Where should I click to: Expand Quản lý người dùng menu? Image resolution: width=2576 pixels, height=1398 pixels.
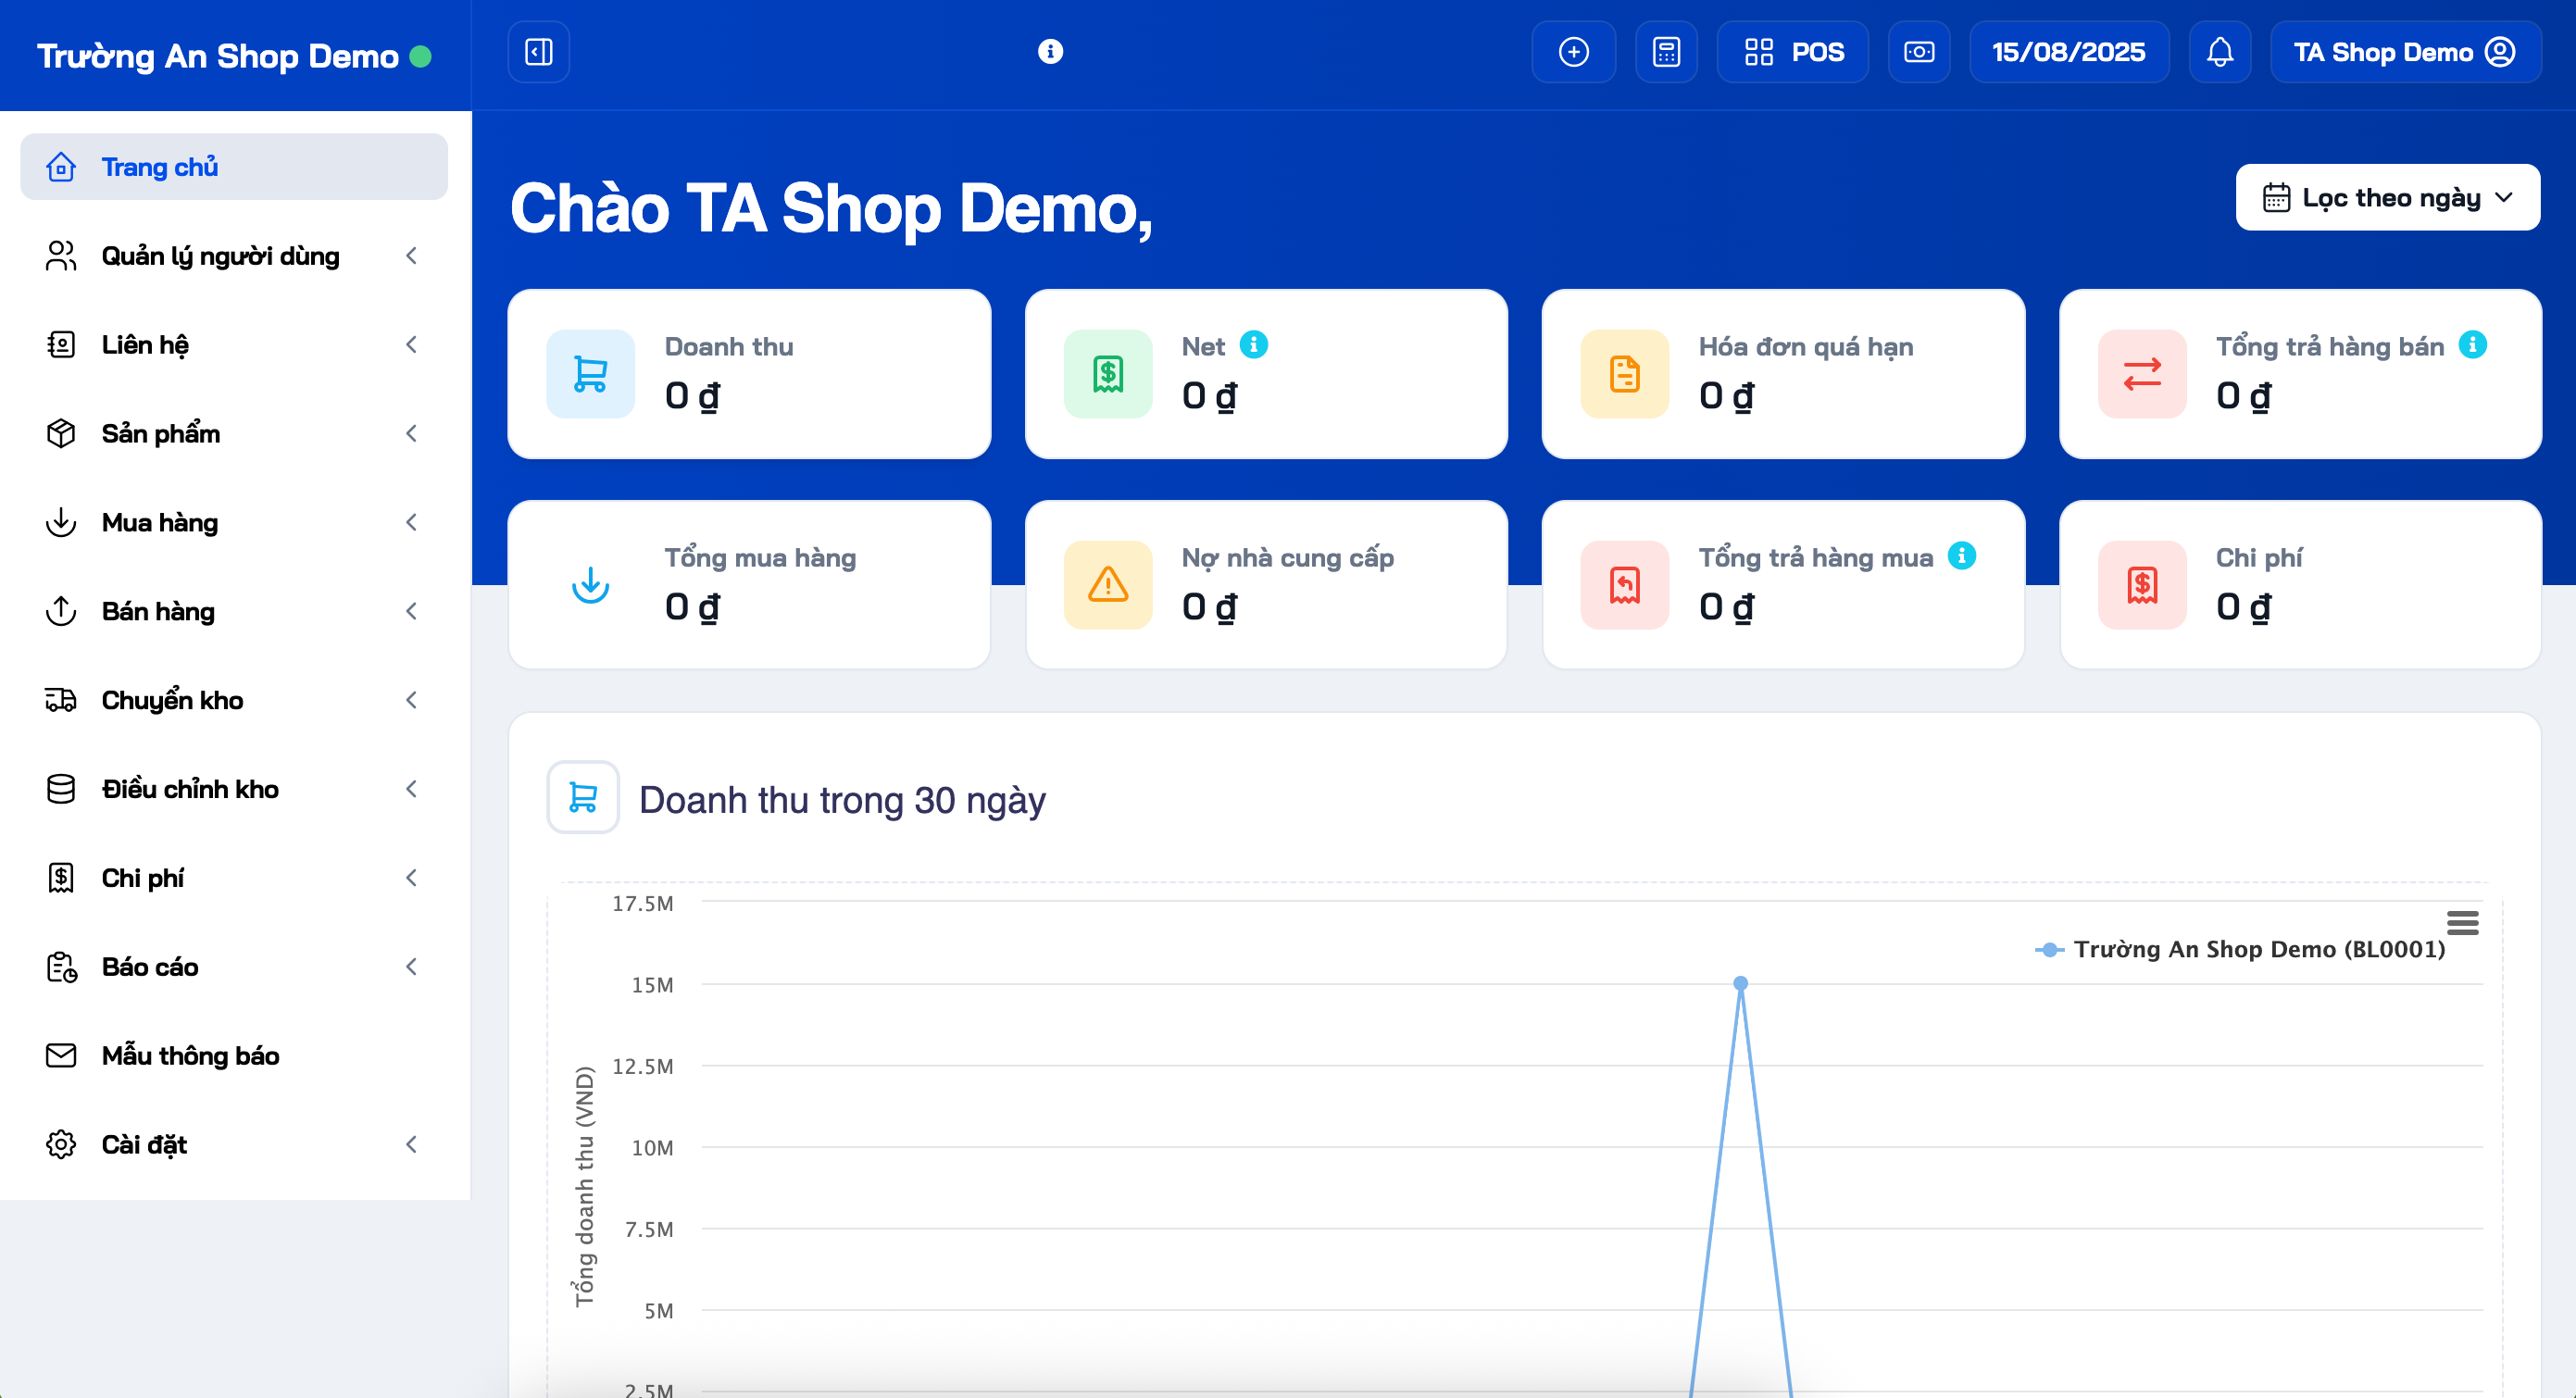point(221,256)
